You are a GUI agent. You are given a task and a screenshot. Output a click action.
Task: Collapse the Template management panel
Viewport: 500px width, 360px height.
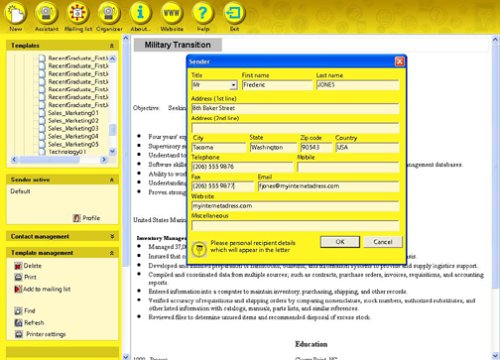pyautogui.click(x=112, y=253)
